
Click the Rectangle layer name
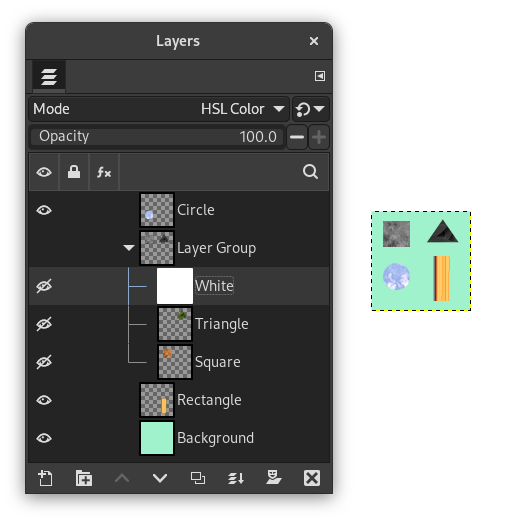point(209,400)
